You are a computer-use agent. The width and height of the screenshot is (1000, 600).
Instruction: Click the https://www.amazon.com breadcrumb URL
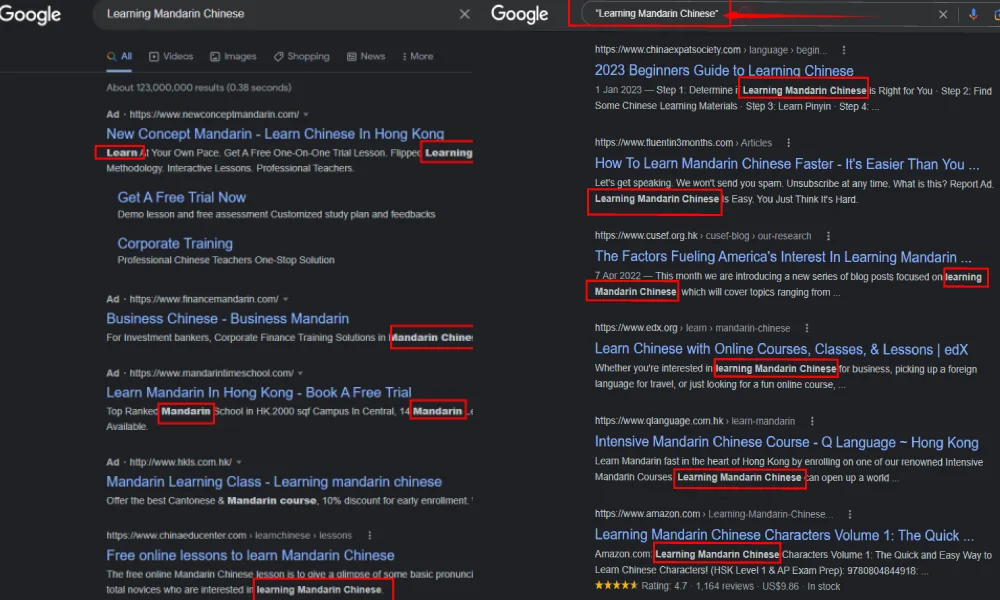647,514
